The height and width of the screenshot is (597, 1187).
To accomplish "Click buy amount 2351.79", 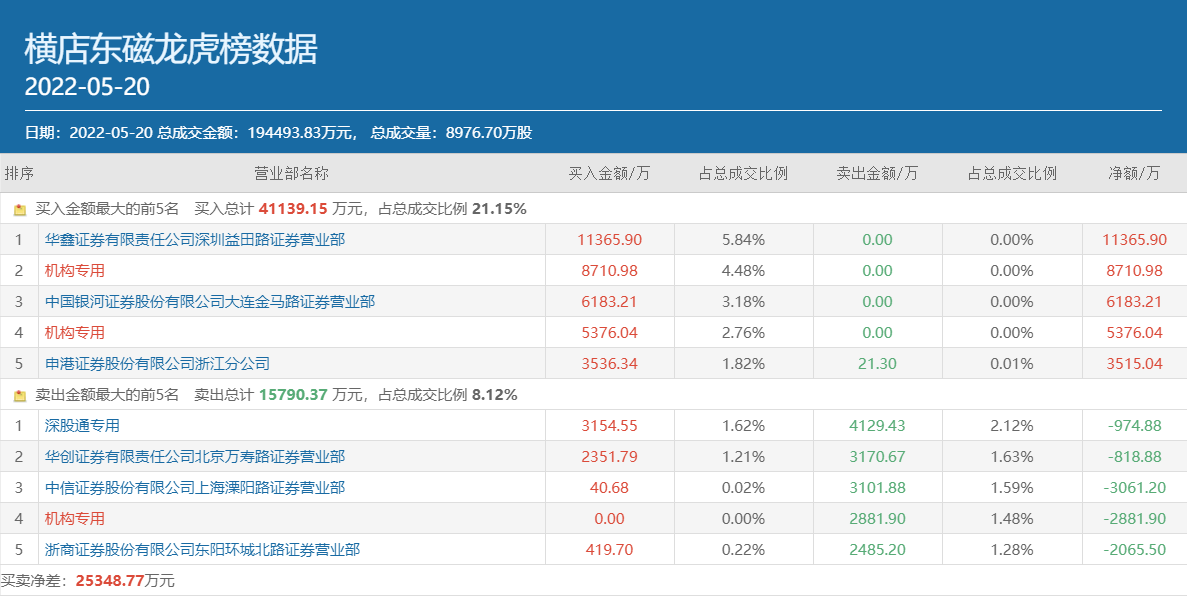I will pos(609,457).
